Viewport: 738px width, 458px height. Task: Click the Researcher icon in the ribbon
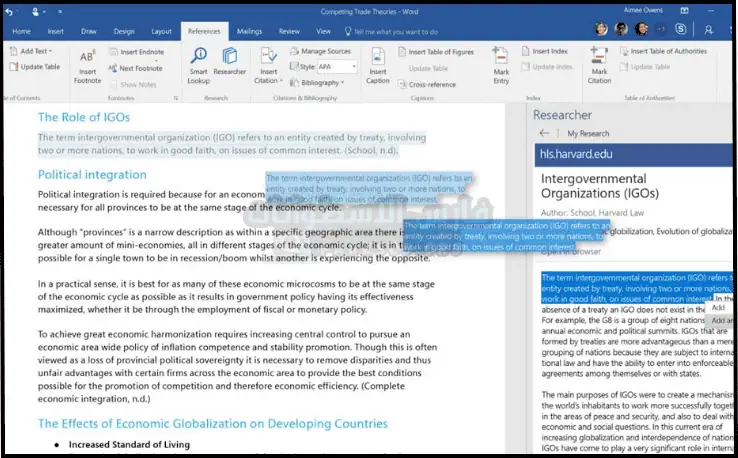230,65
